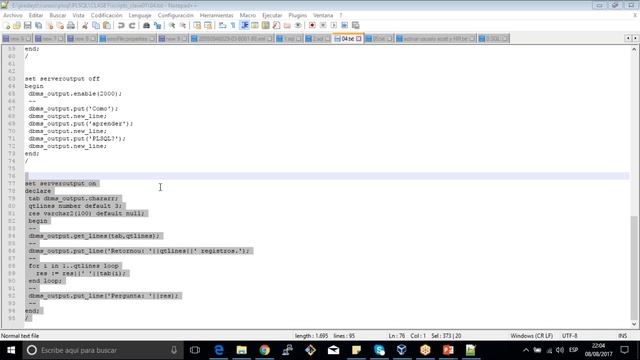Click the Zoom In toolbar icon
The width and height of the screenshot is (640, 360).
click(172, 25)
